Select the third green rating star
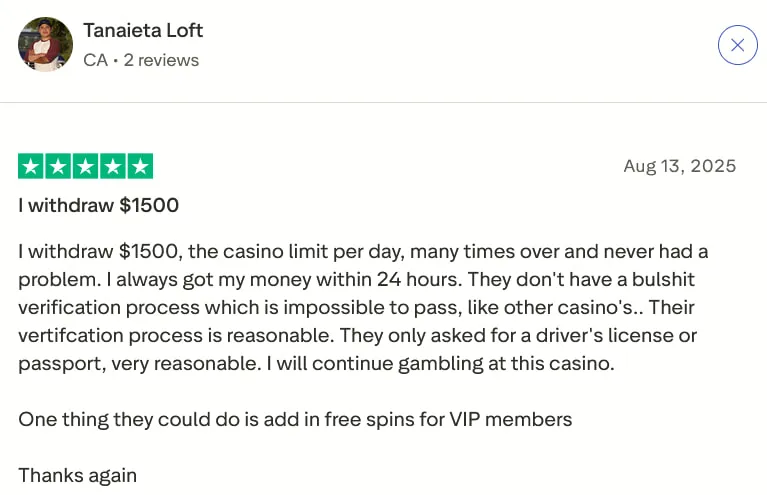Viewport: 767px width, 495px height. click(x=86, y=166)
